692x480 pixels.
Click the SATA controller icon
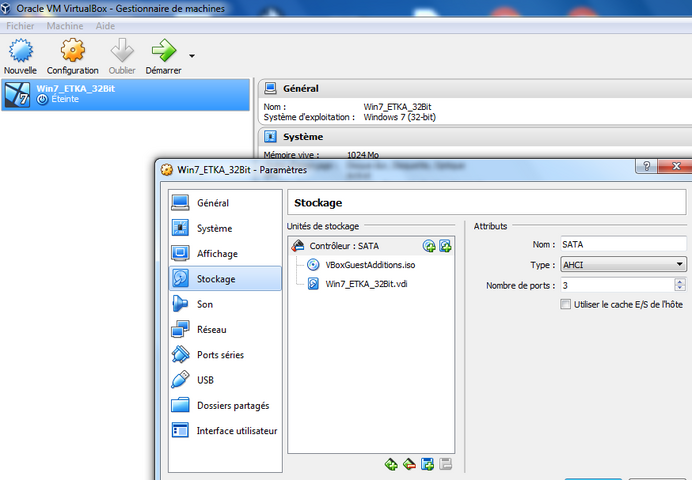pyautogui.click(x=298, y=246)
